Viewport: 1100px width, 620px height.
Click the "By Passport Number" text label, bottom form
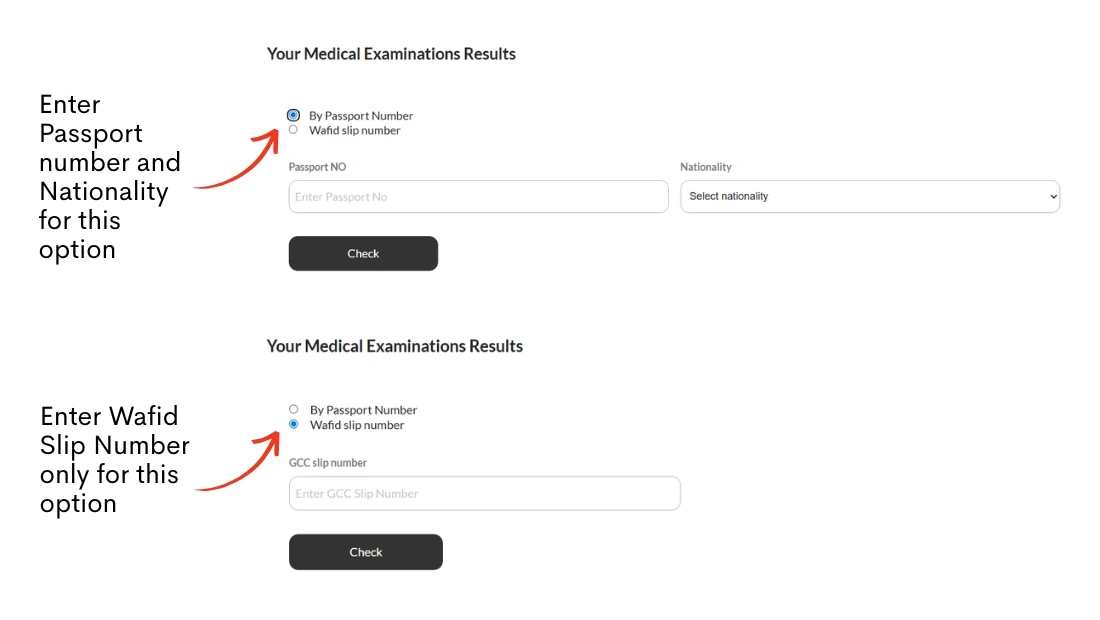[x=365, y=409]
